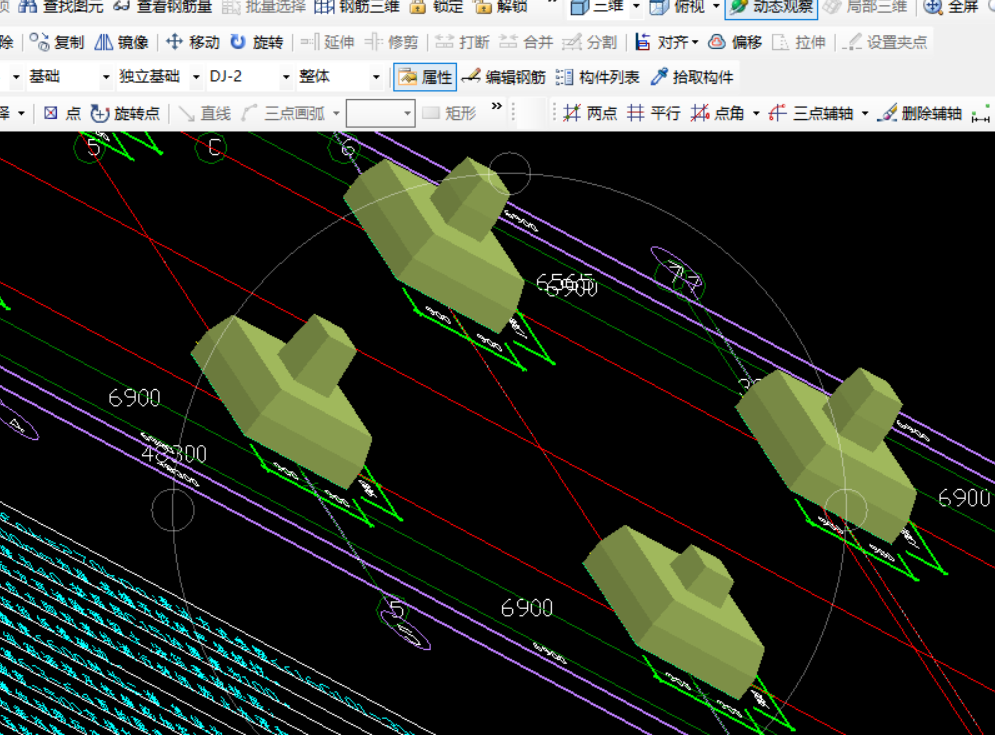This screenshot has height=735, width=995.
Task: Click the 查找图元 find element tool
Action: (x=61, y=7)
